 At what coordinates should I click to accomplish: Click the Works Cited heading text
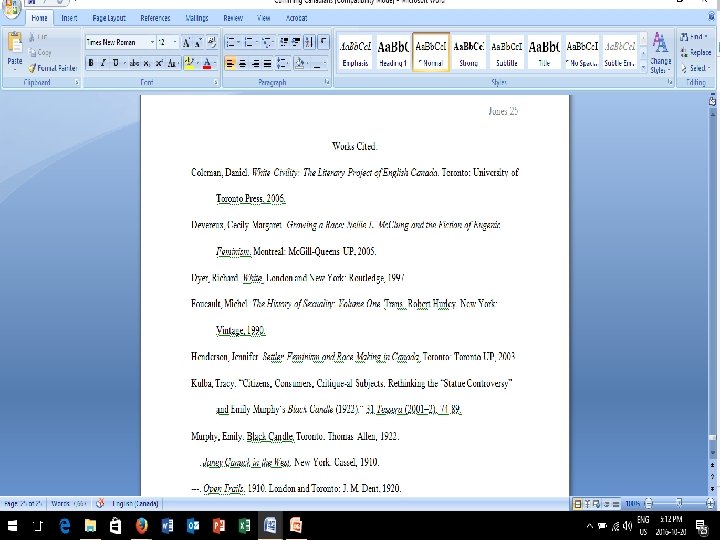(354, 146)
